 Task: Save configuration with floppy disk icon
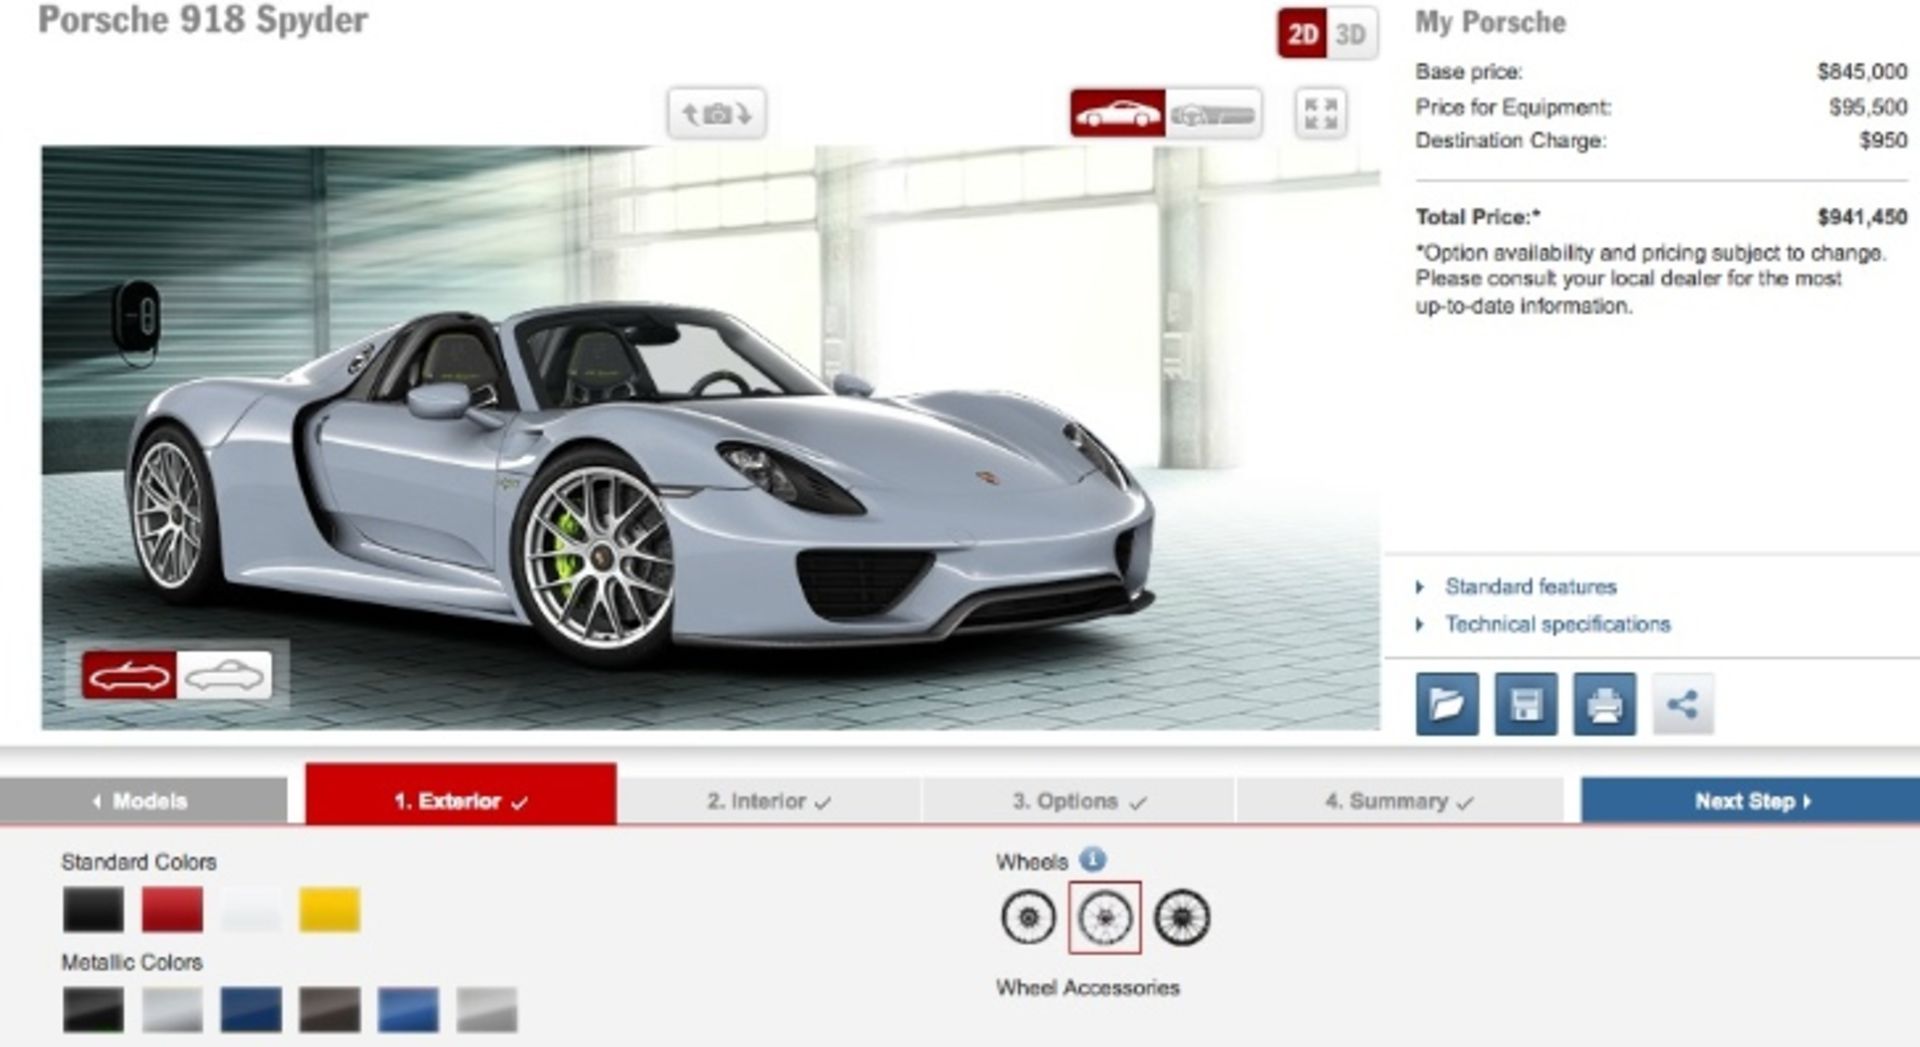click(x=1525, y=705)
